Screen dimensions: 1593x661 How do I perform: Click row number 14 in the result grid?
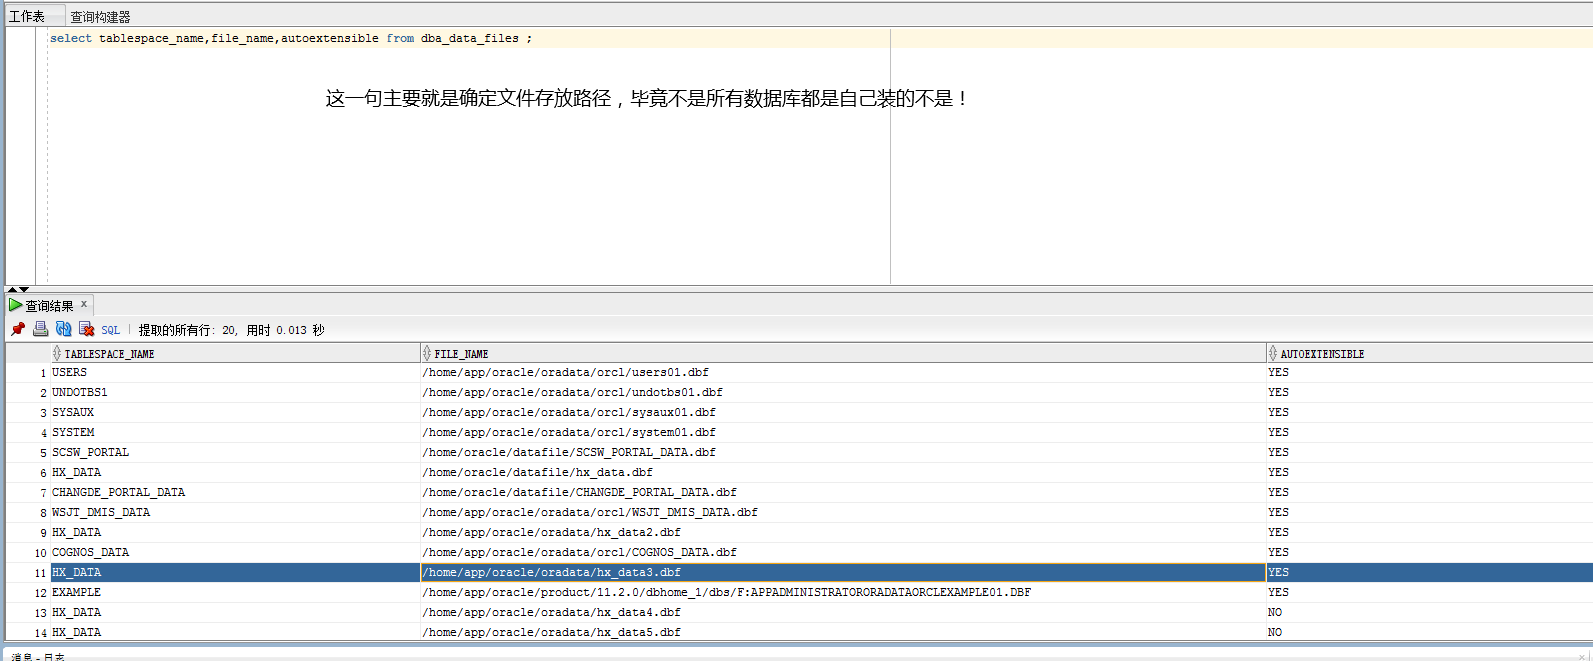40,633
